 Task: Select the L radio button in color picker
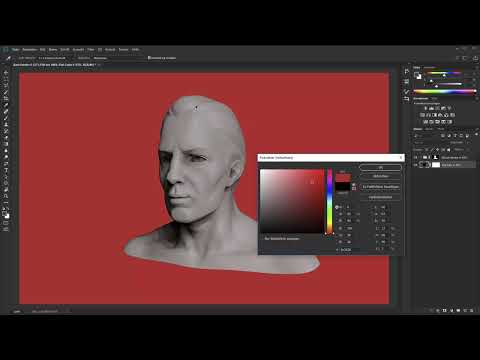pos(372,207)
